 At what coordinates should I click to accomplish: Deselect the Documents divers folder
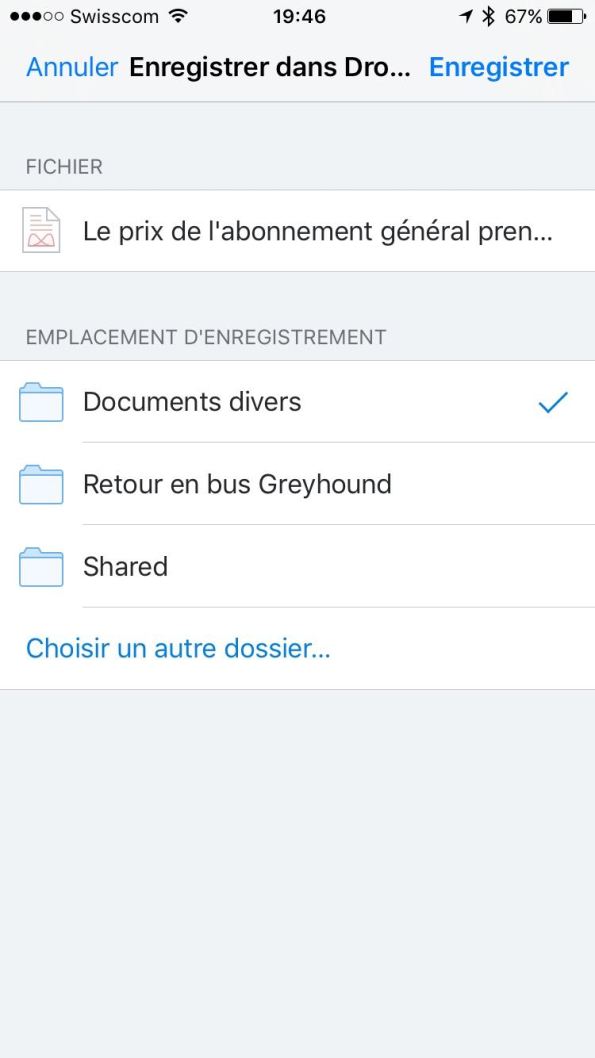pyautogui.click(x=192, y=401)
